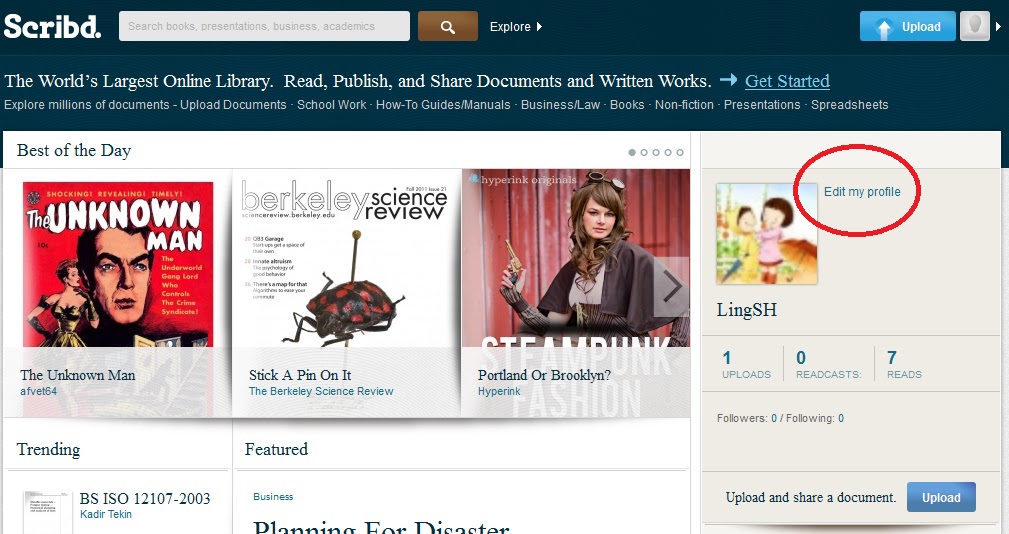The height and width of the screenshot is (534, 1009).
Task: Click LingSH profile picture
Action: [766, 234]
